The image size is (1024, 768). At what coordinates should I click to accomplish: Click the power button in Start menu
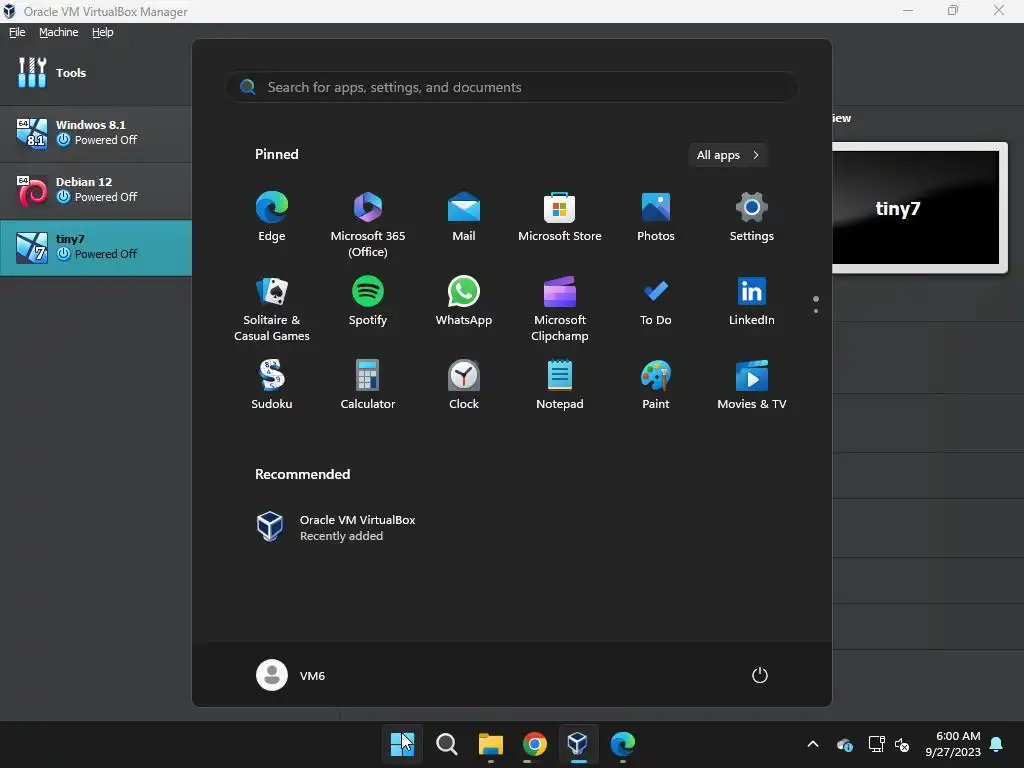tap(760, 675)
